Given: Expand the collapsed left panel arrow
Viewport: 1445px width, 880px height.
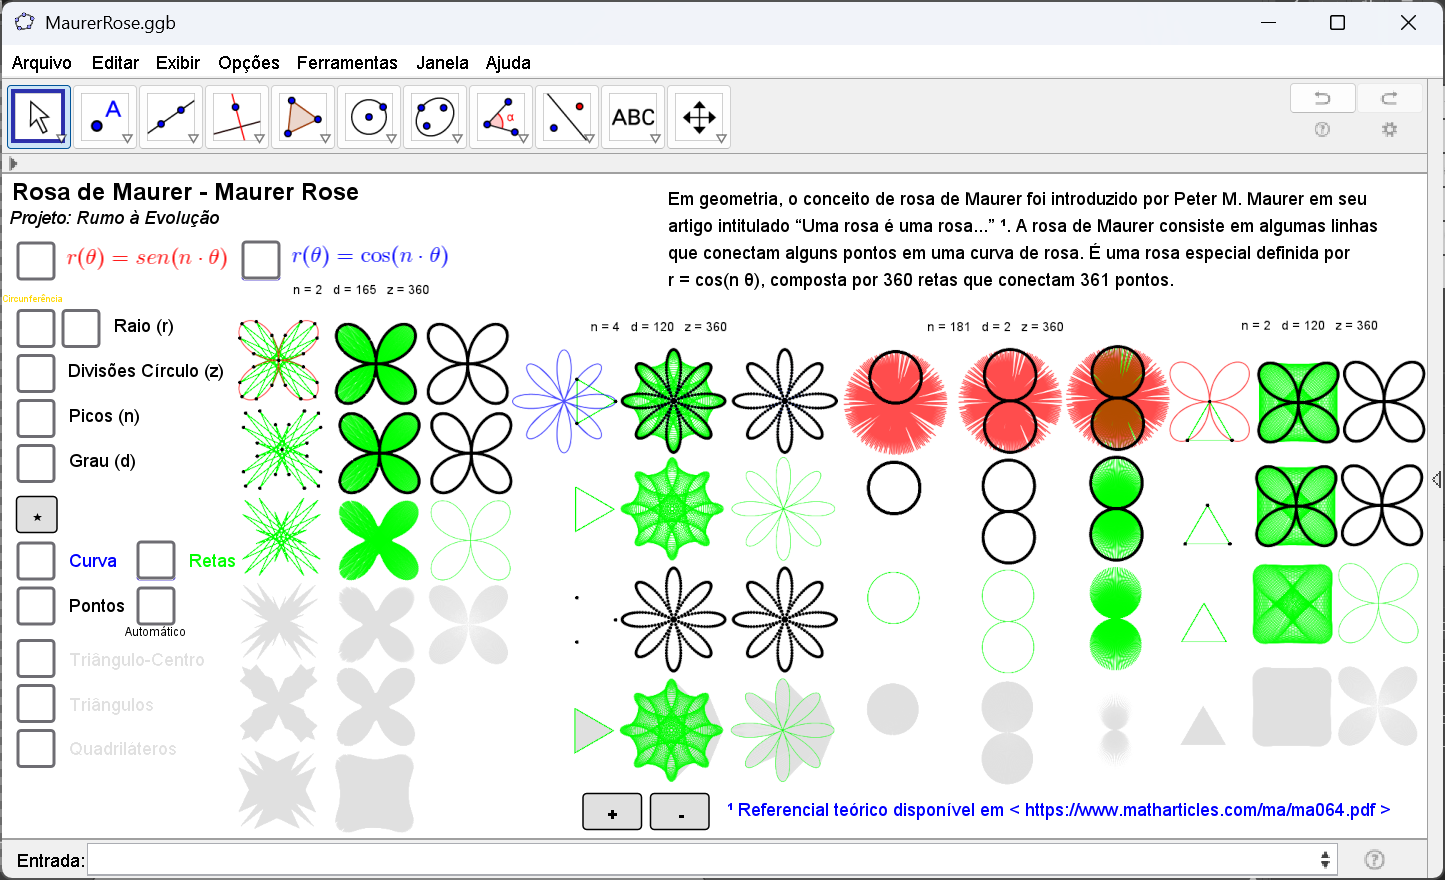Looking at the screenshot, I should click(x=13, y=163).
